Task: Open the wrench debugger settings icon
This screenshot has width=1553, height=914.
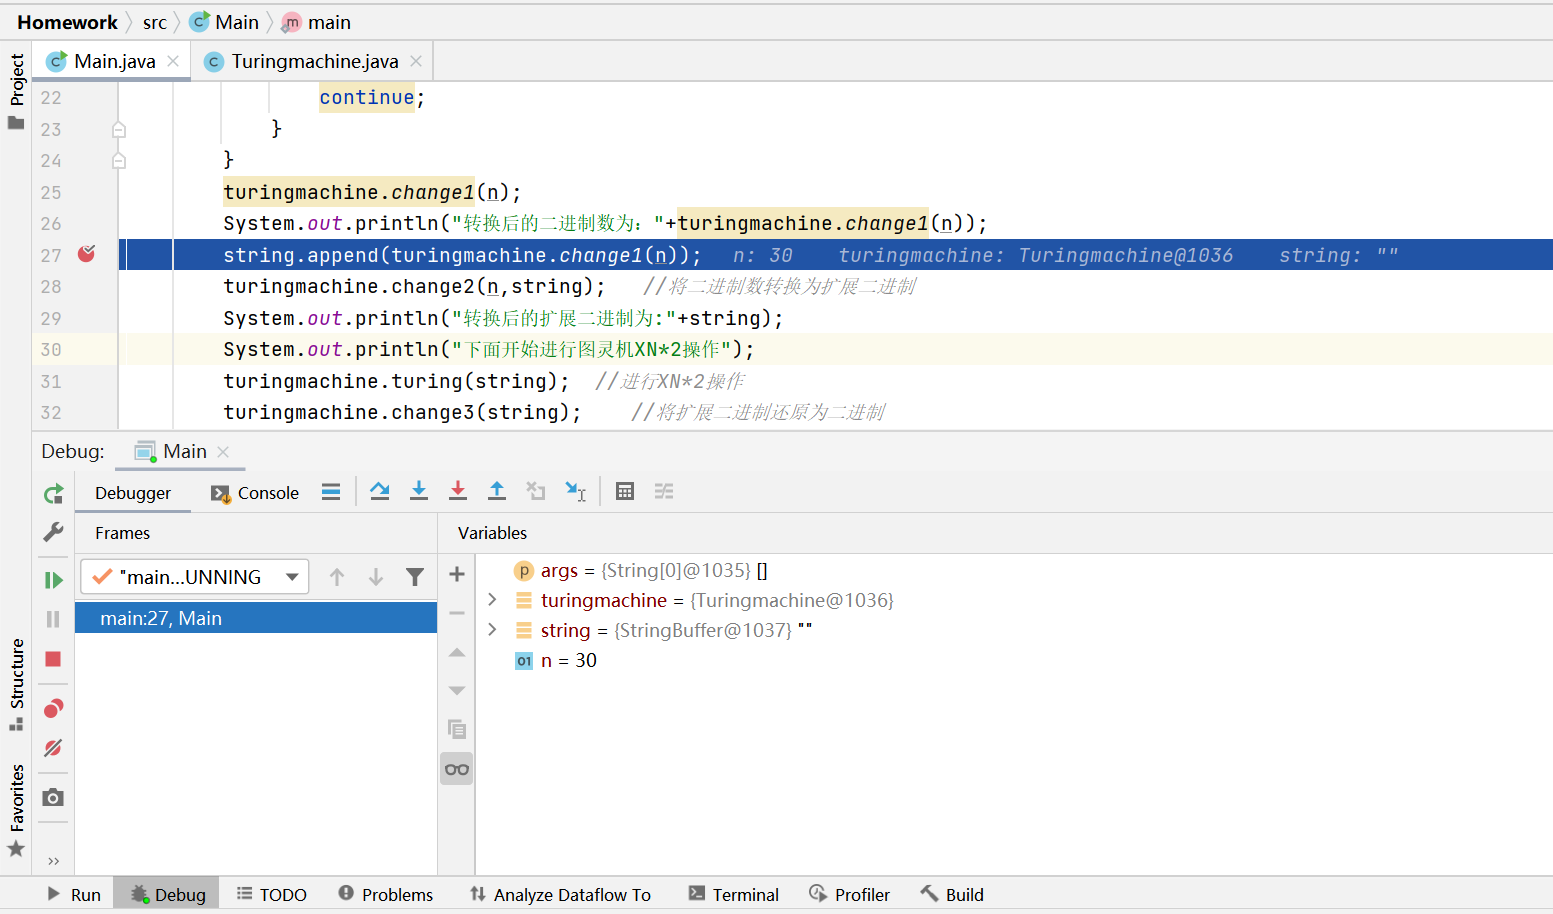Action: pos(54,532)
